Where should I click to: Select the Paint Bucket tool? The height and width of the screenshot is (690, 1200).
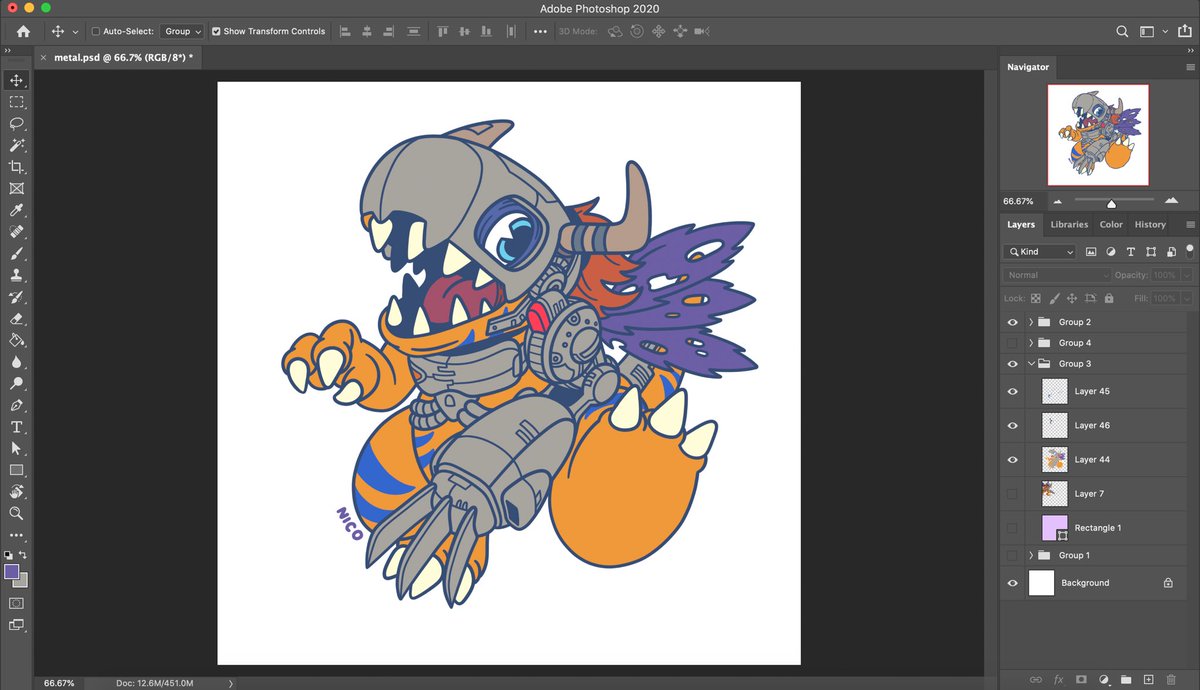pyautogui.click(x=16, y=340)
